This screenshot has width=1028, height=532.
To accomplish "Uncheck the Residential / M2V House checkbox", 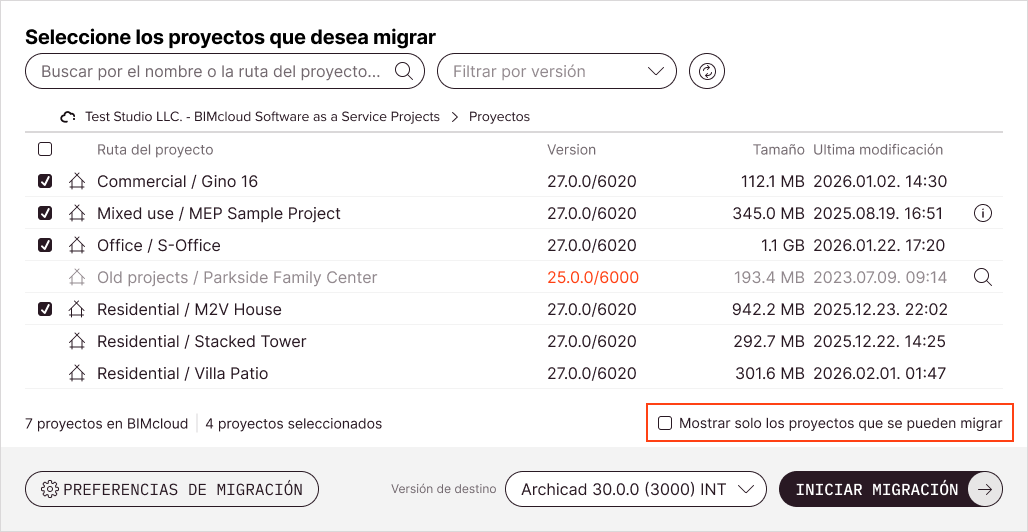I will point(45,310).
